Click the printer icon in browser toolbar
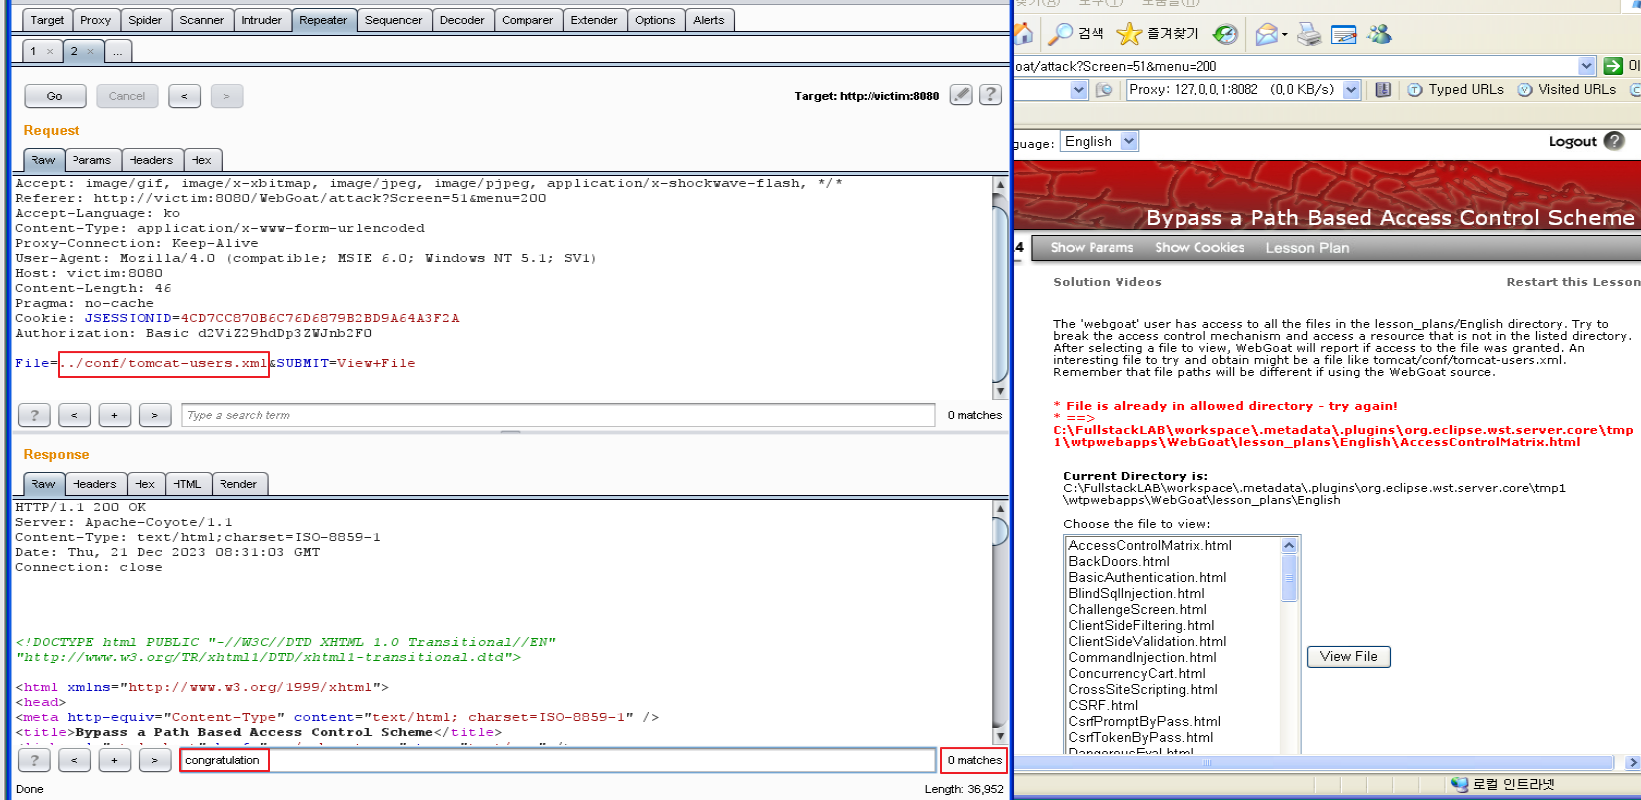 pyautogui.click(x=1309, y=35)
